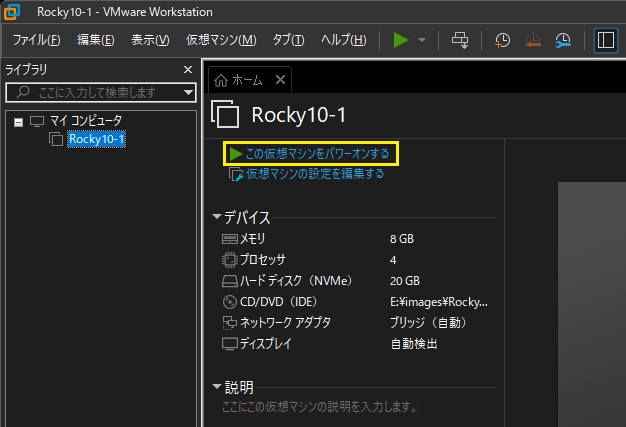Open the 表示(V) menu
Image resolution: width=626 pixels, height=427 pixels.
click(x=151, y=40)
